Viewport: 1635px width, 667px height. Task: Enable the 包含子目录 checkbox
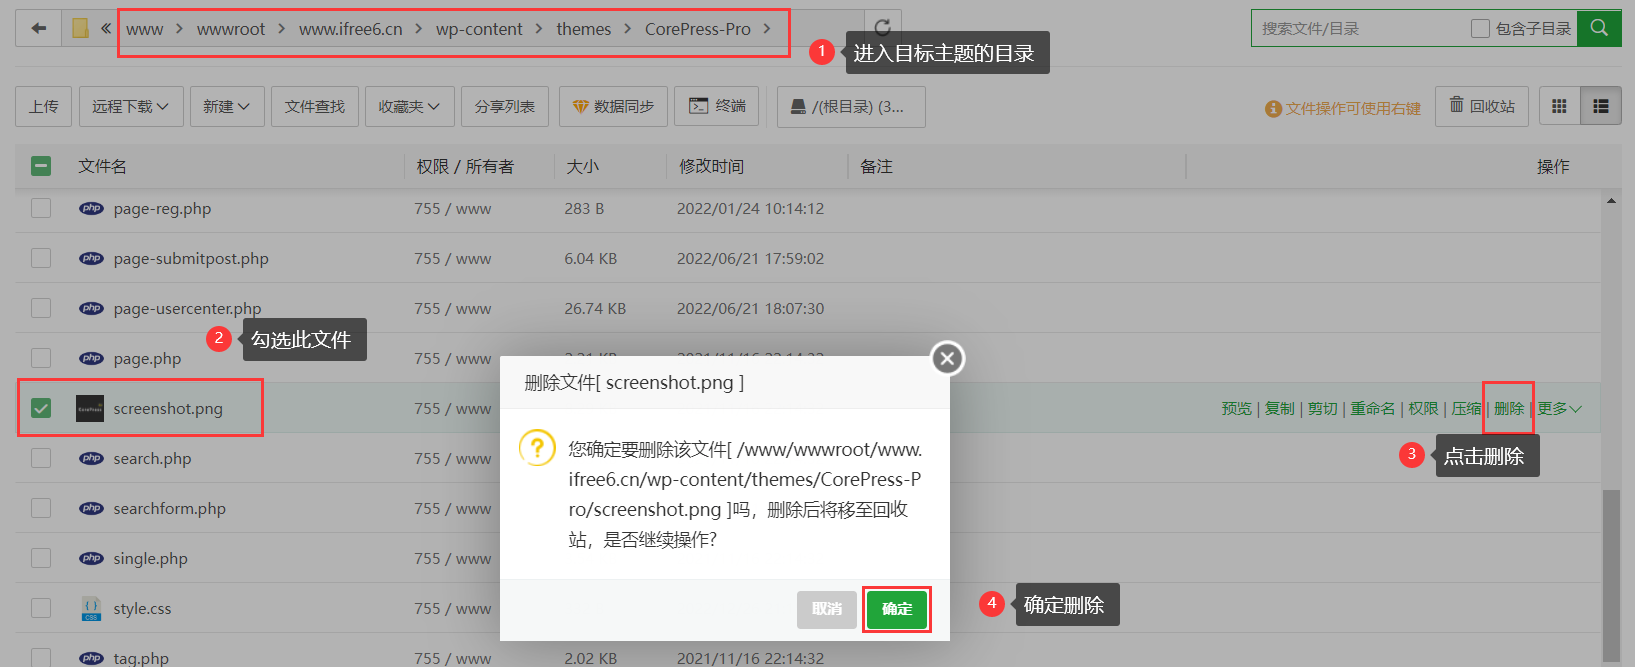pyautogui.click(x=1480, y=29)
